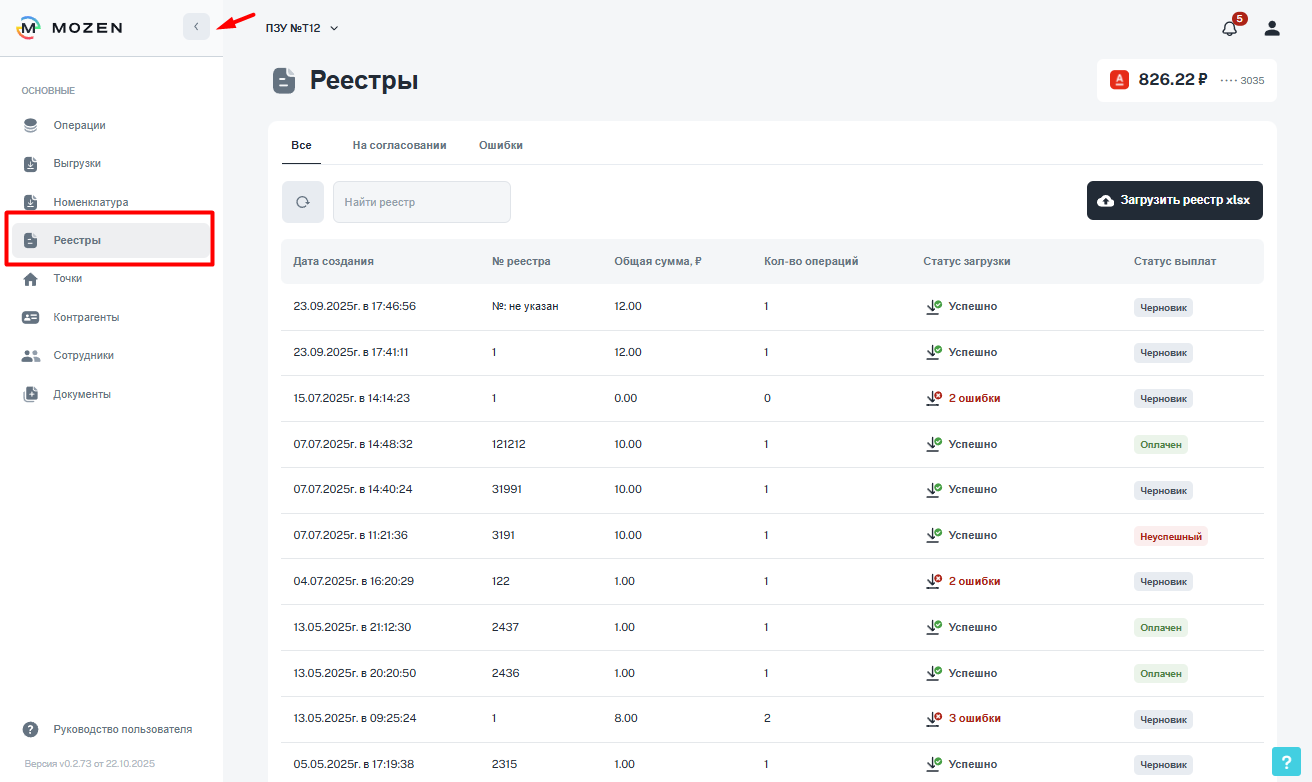Navigate to Точки section
This screenshot has height=782, width=1312.
[67, 278]
